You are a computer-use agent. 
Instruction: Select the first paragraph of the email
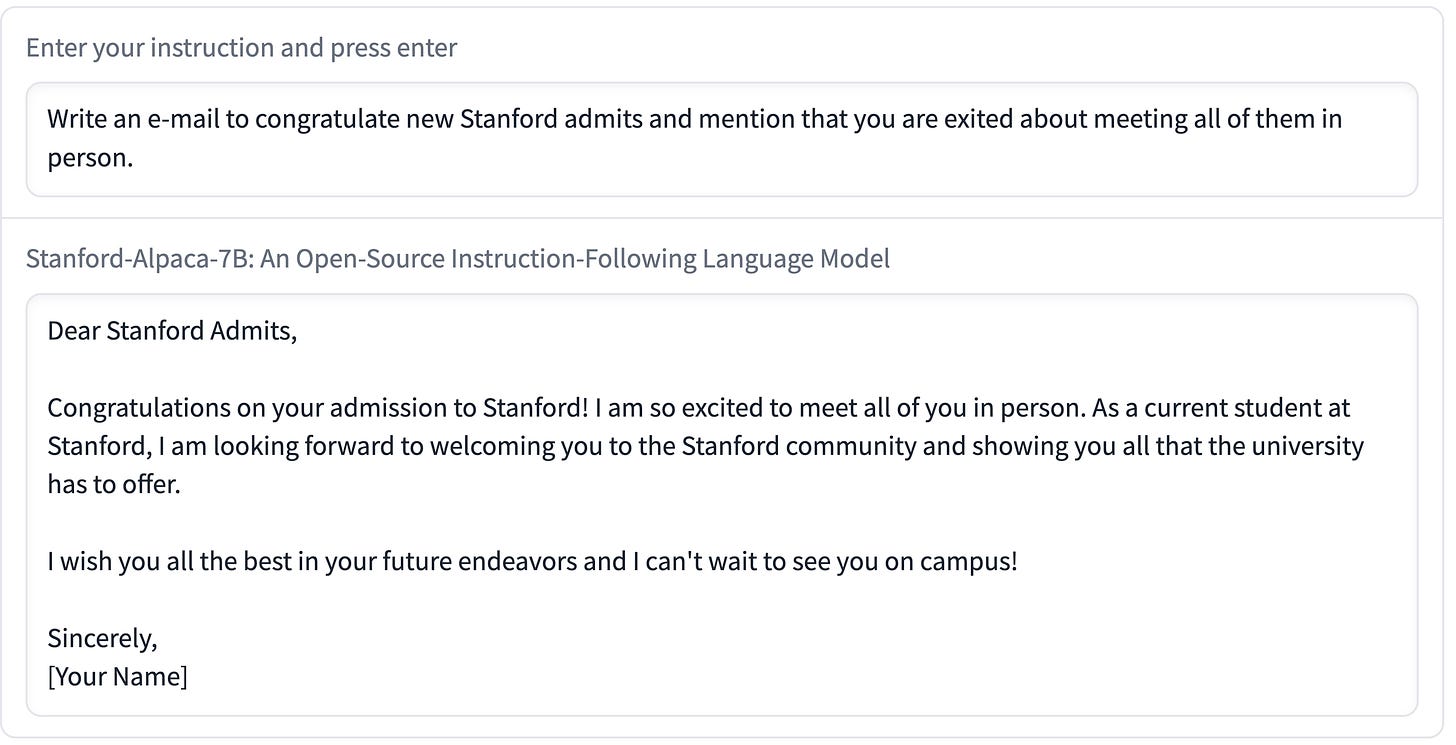(x=700, y=446)
